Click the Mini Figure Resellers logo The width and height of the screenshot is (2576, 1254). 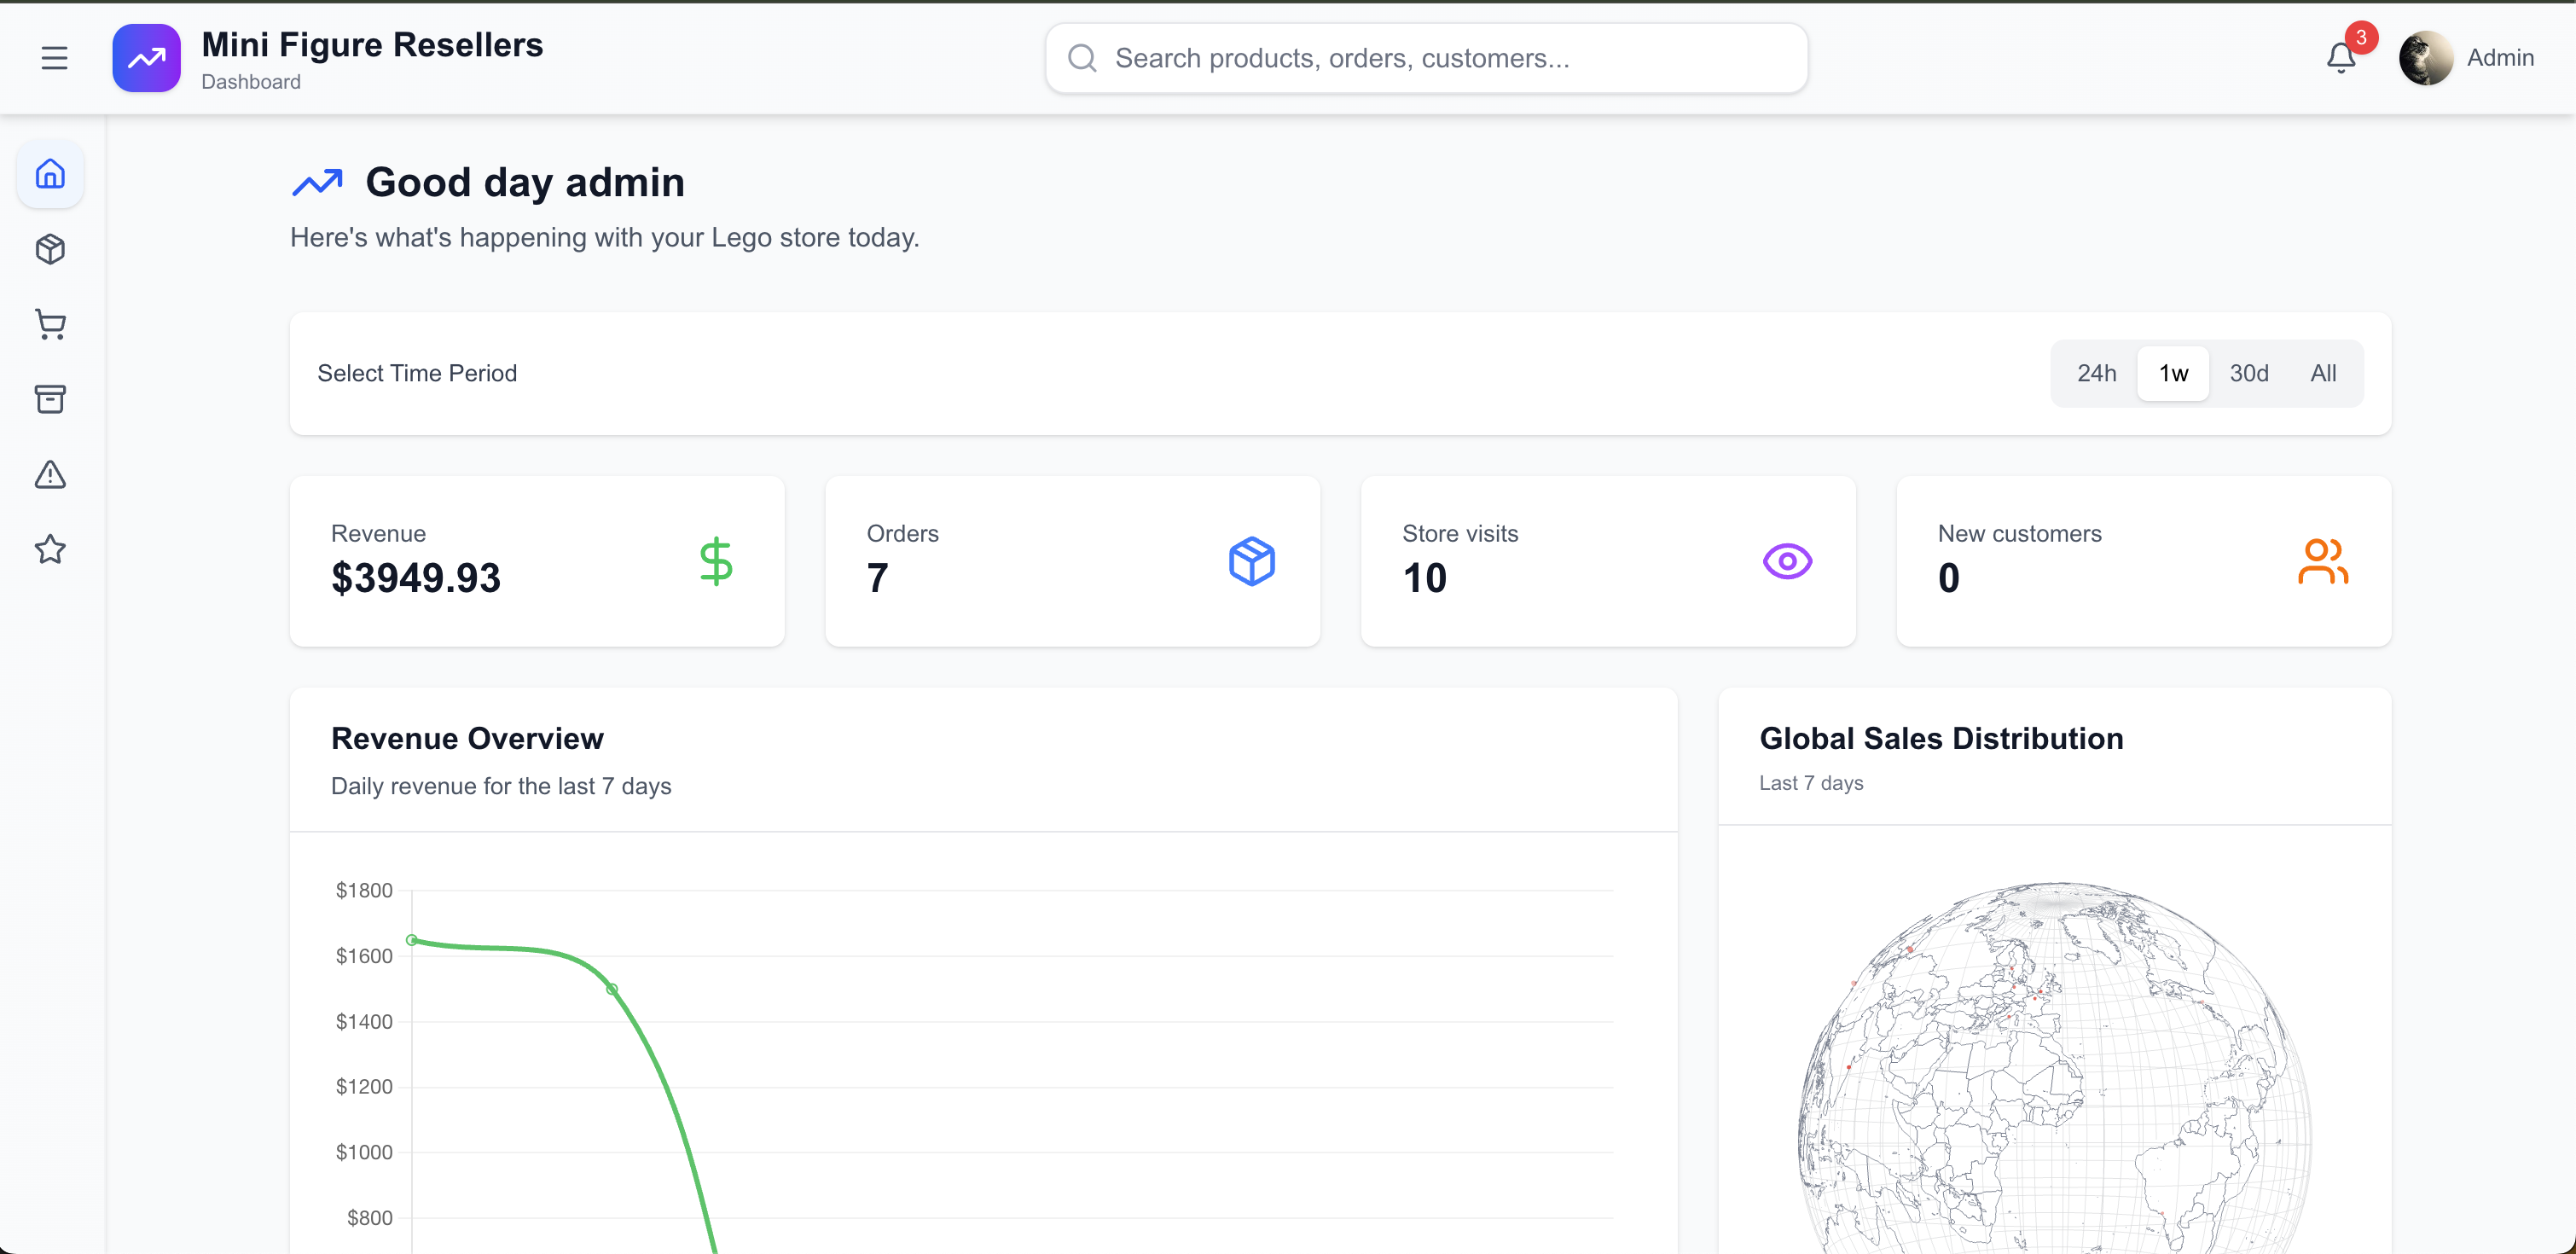pos(146,58)
